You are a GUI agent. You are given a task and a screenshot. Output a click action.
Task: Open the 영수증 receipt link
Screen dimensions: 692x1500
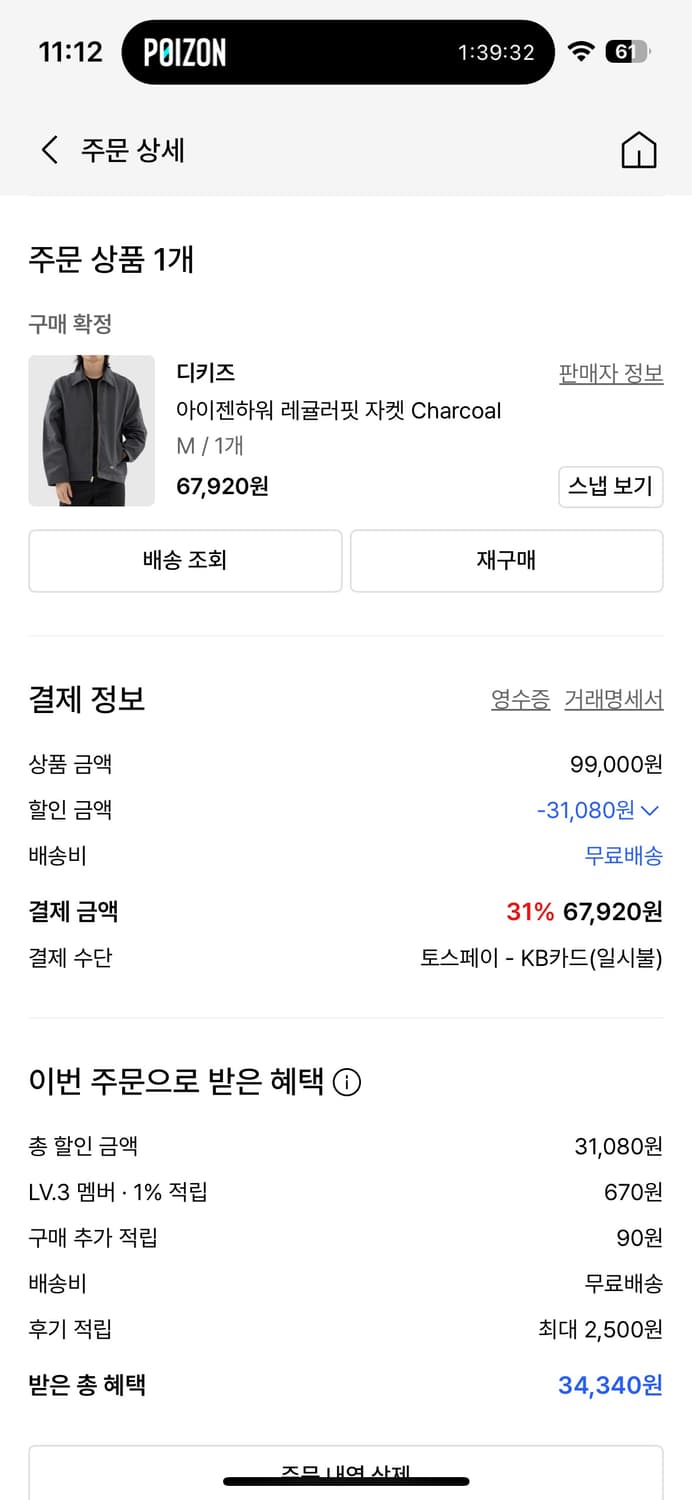(x=519, y=700)
